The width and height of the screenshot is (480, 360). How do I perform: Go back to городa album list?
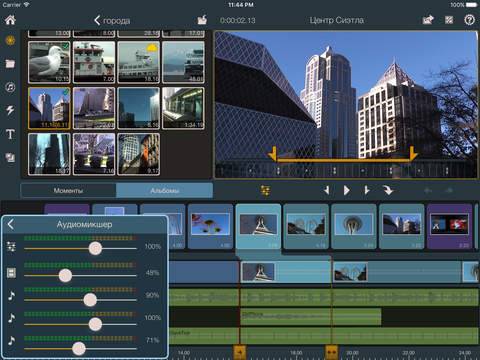(x=112, y=20)
